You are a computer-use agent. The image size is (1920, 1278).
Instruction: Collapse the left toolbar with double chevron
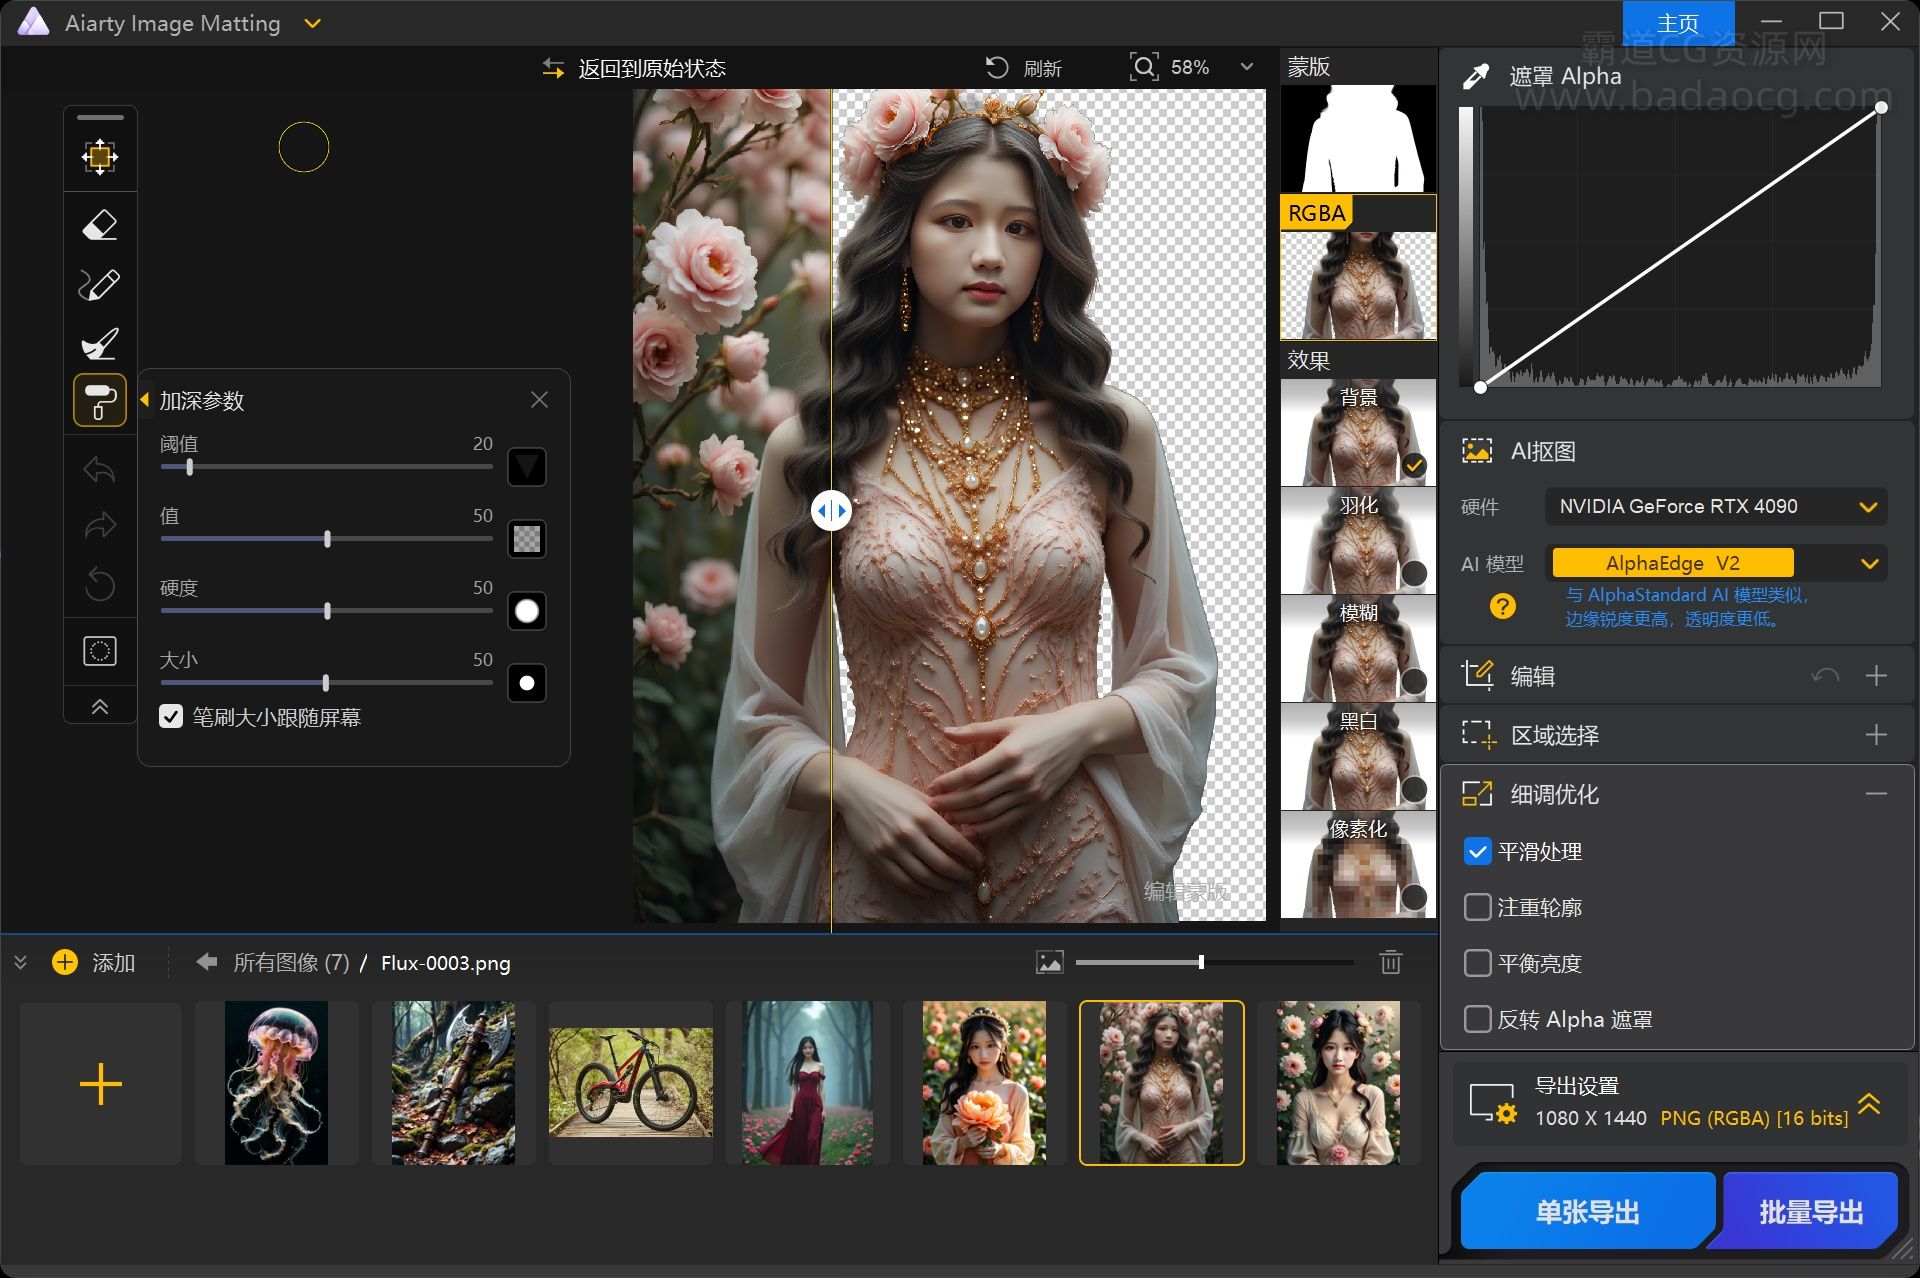[x=100, y=706]
